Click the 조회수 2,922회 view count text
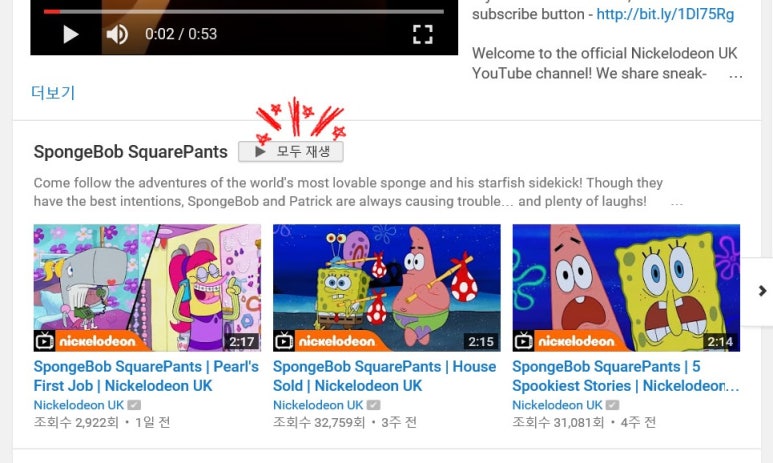This screenshot has width=773, height=463. point(76,423)
